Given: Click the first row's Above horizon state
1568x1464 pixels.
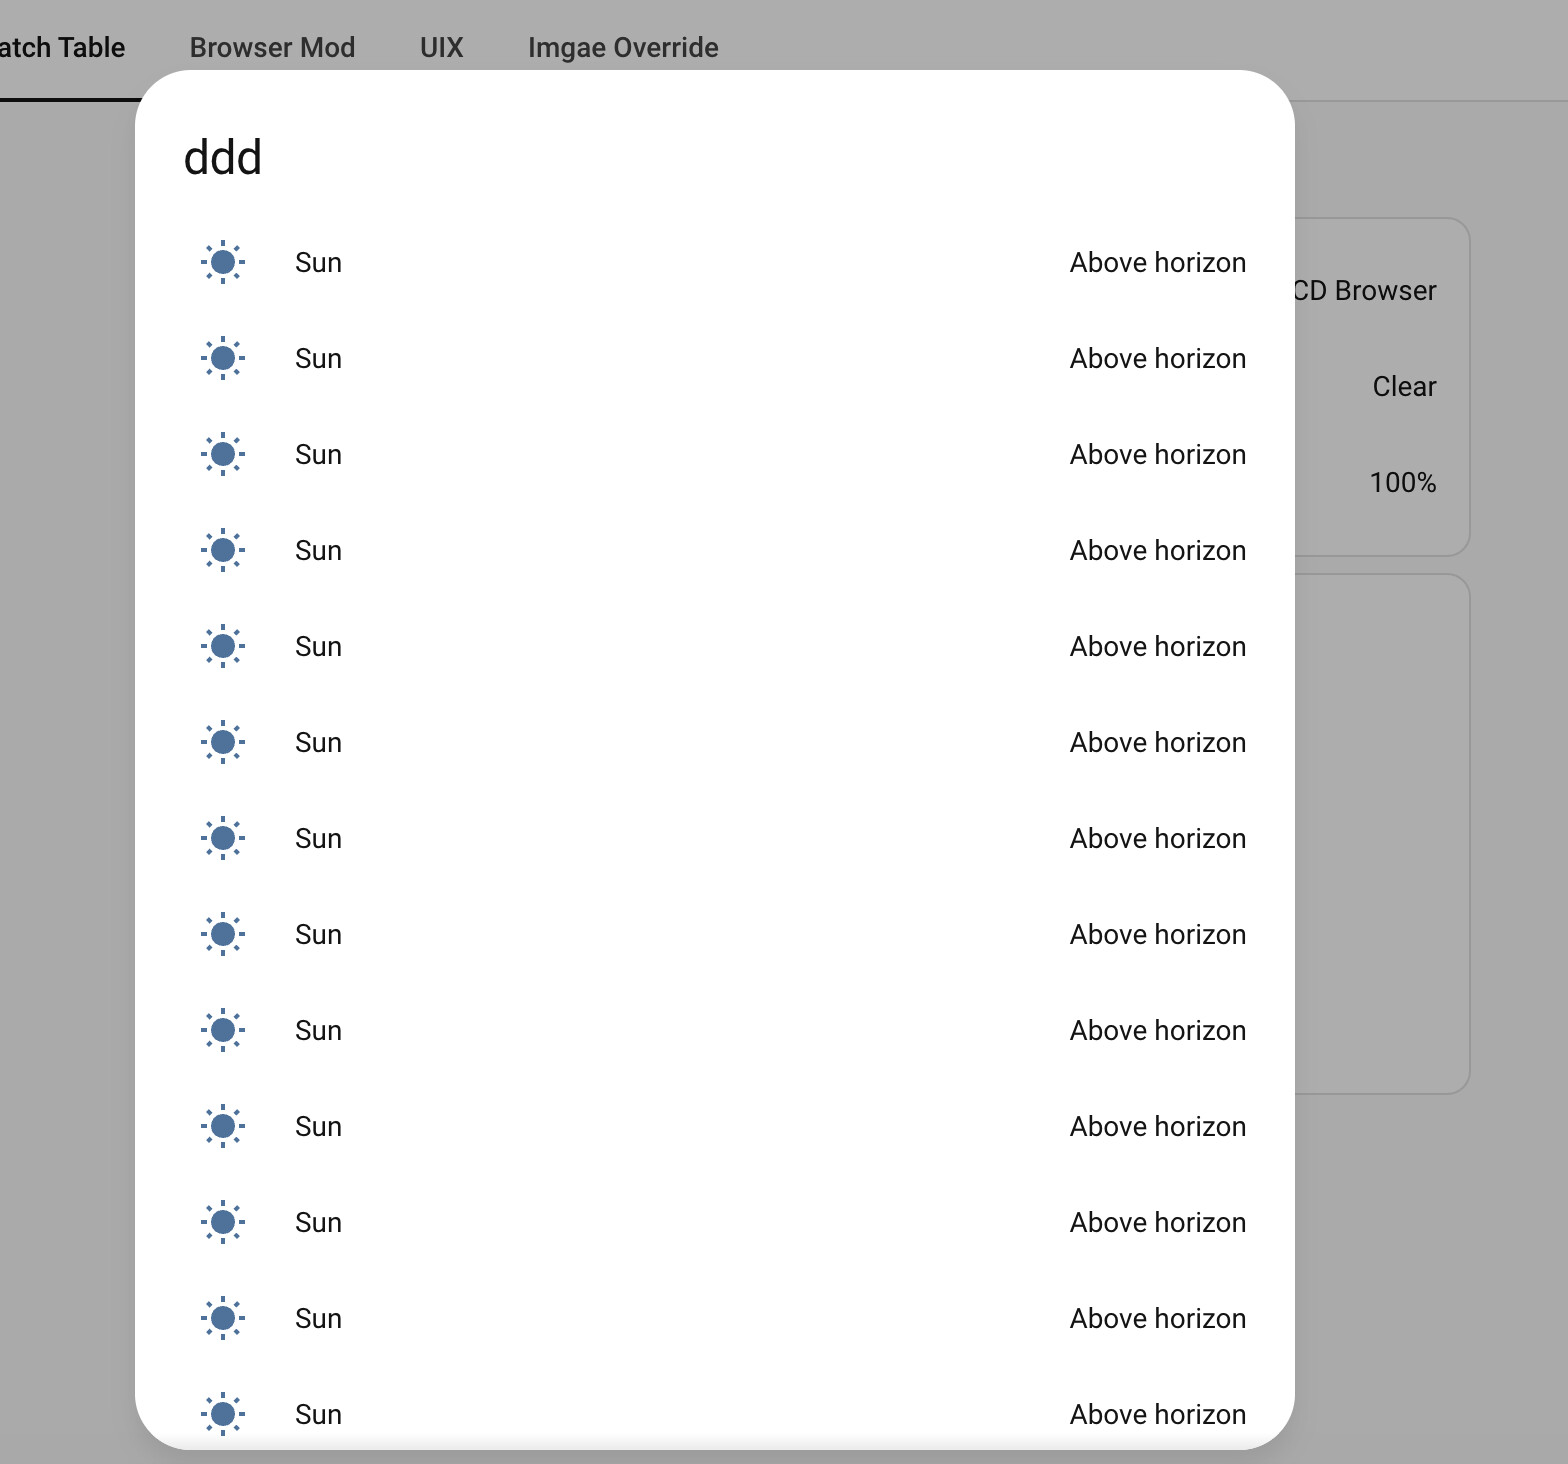Looking at the screenshot, I should (x=1157, y=263).
